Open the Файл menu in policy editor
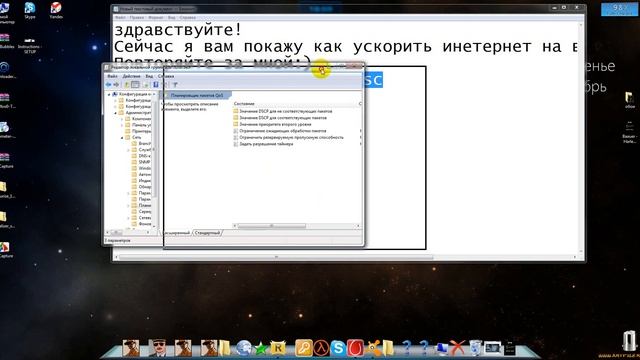The width and height of the screenshot is (640, 360). pos(112,76)
